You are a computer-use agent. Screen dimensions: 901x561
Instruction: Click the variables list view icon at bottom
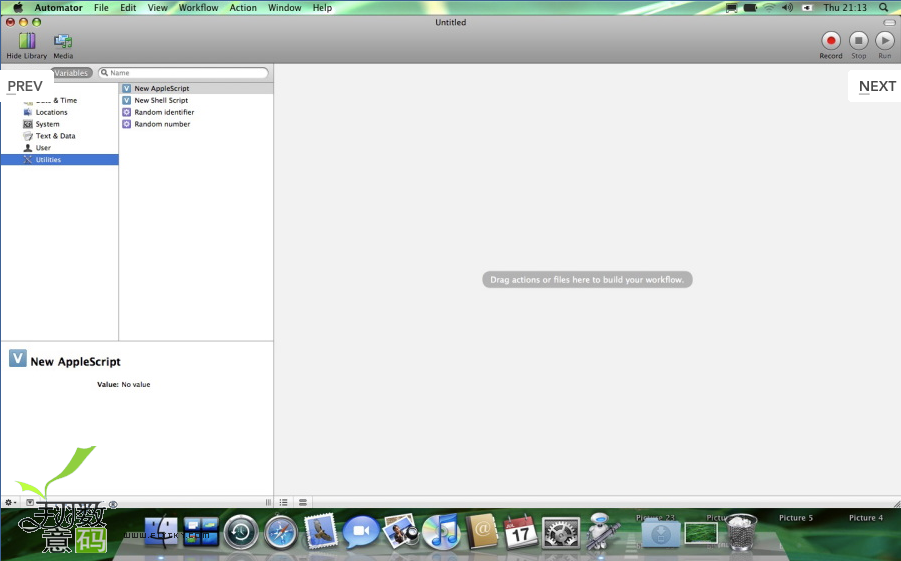303,502
